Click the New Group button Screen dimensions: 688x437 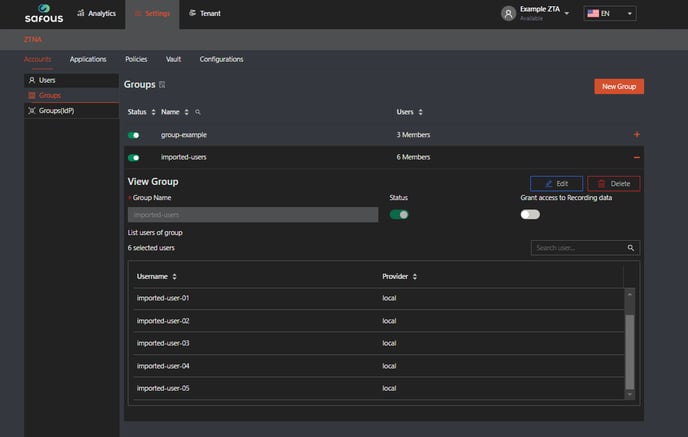618,87
